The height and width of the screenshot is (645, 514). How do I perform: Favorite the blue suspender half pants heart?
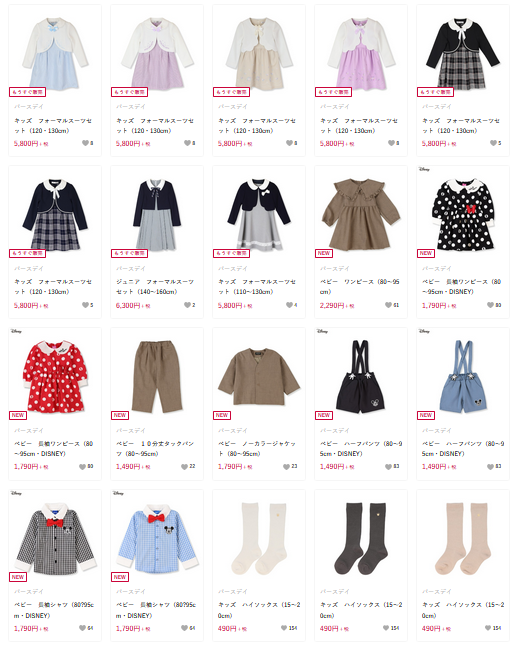tap(490, 466)
